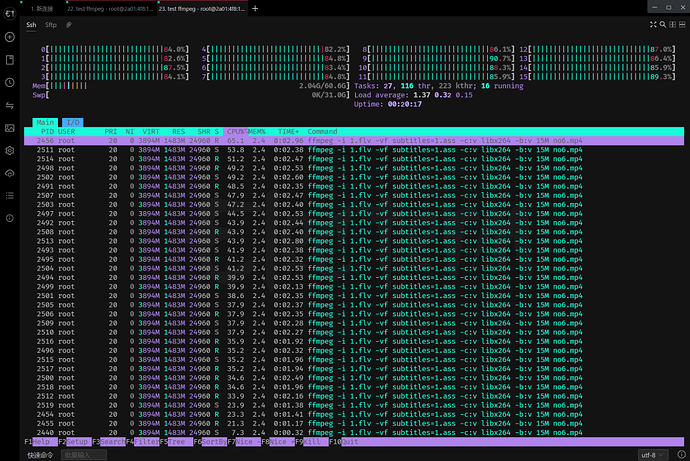Sort by the CPU% column header
Image resolution: width=690 pixels, height=461 pixels.
pos(236,132)
